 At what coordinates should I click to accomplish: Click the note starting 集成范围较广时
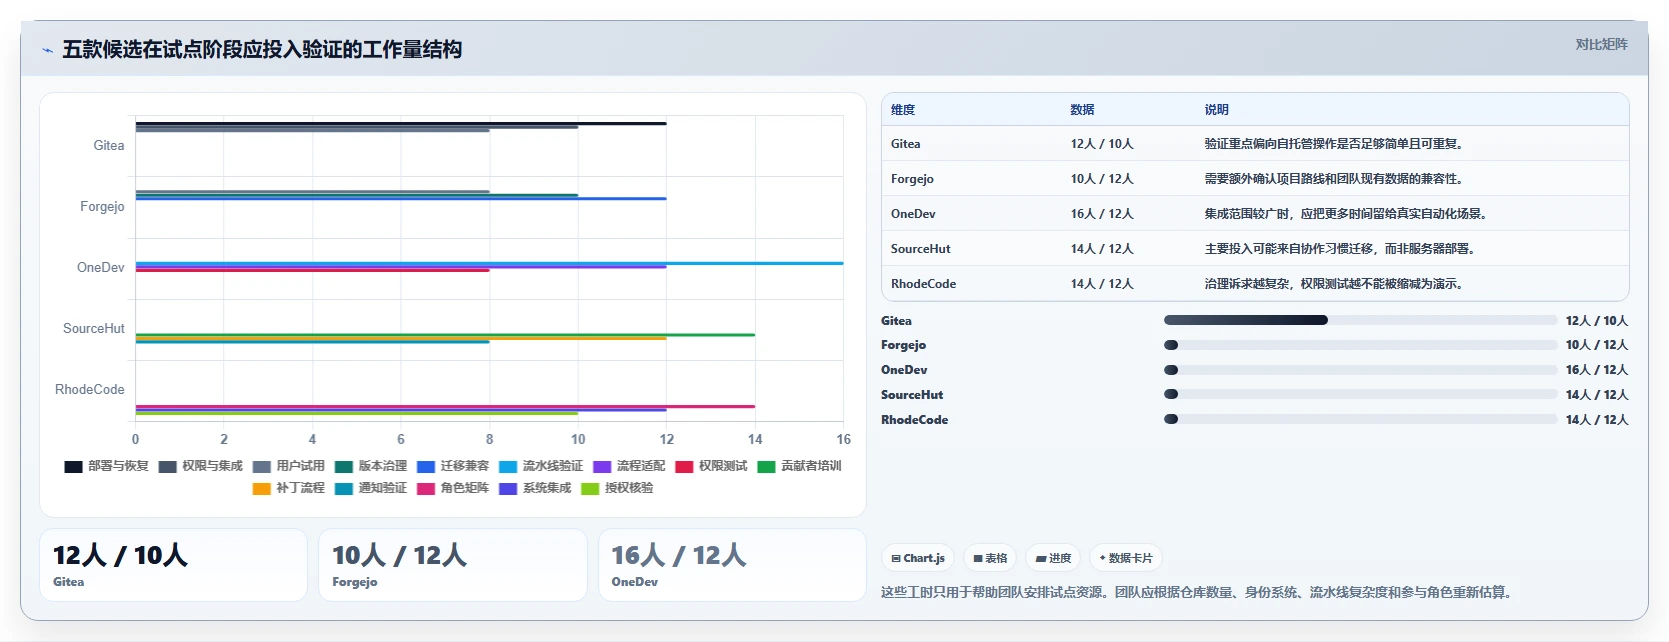pyautogui.click(x=1348, y=214)
